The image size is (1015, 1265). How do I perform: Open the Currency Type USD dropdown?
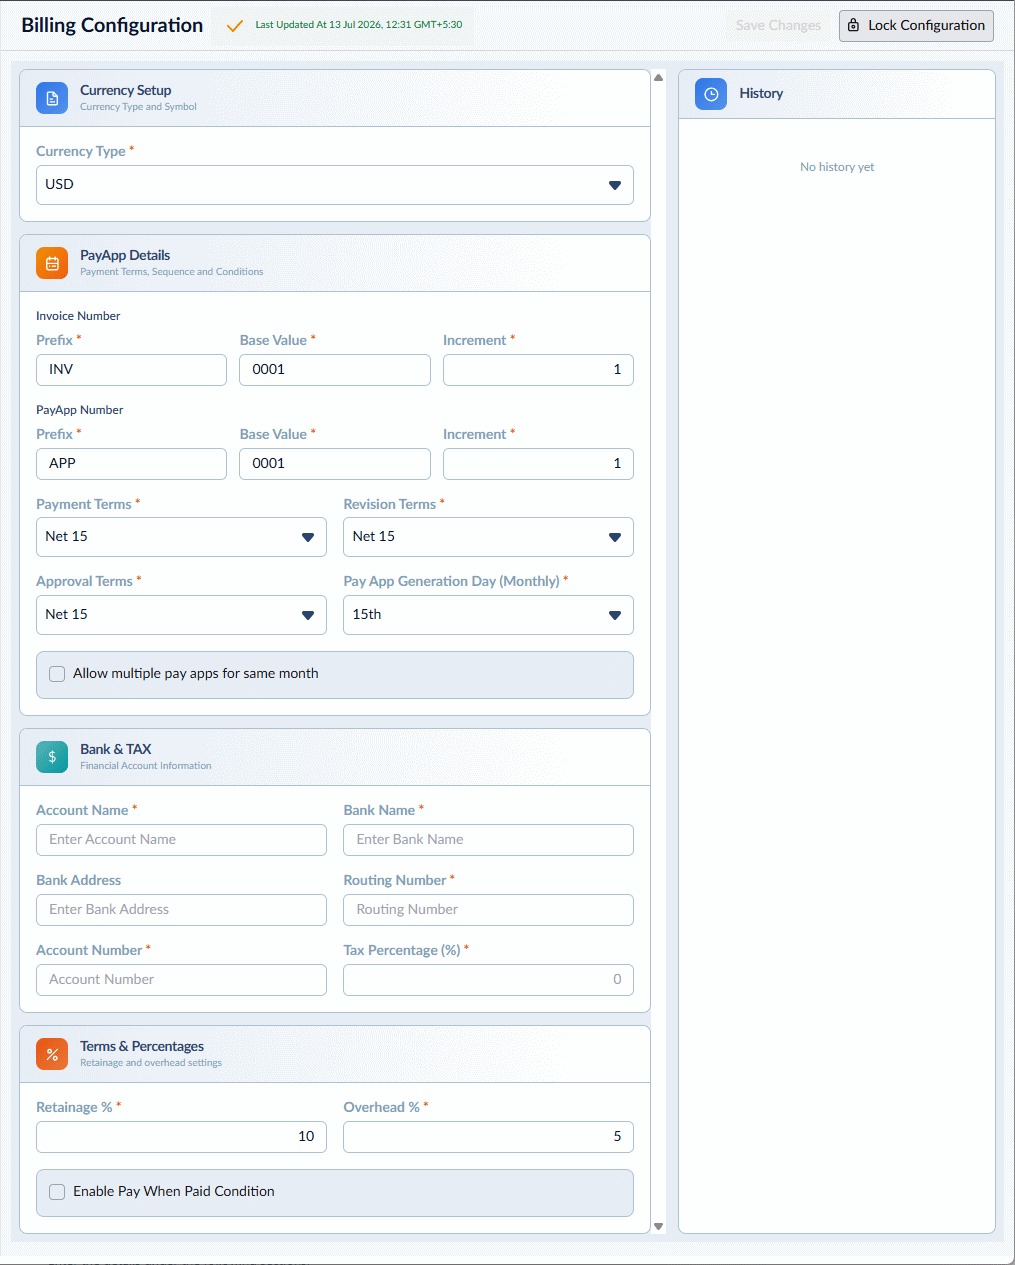click(335, 185)
